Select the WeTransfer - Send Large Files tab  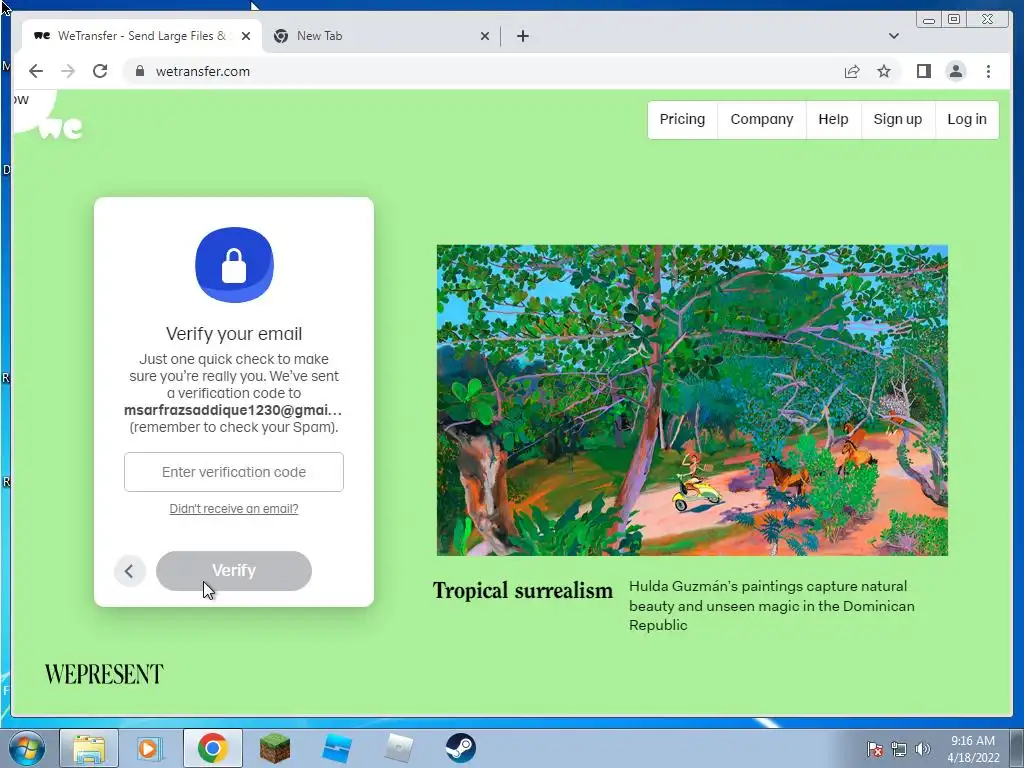[x=140, y=36]
